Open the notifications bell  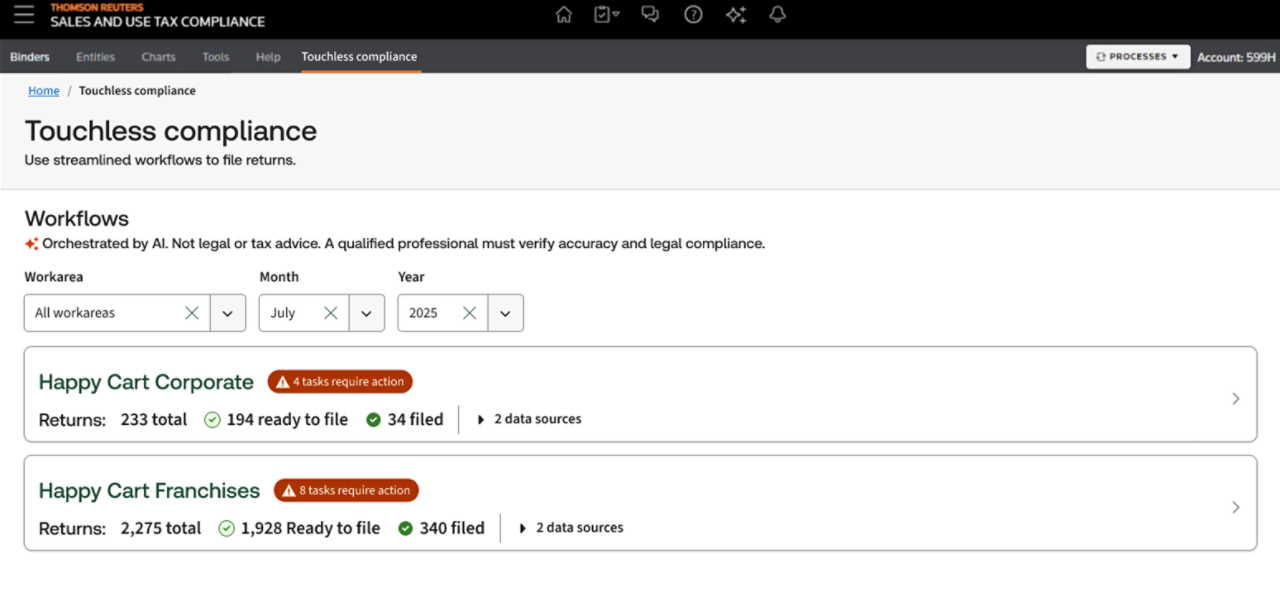coord(777,14)
